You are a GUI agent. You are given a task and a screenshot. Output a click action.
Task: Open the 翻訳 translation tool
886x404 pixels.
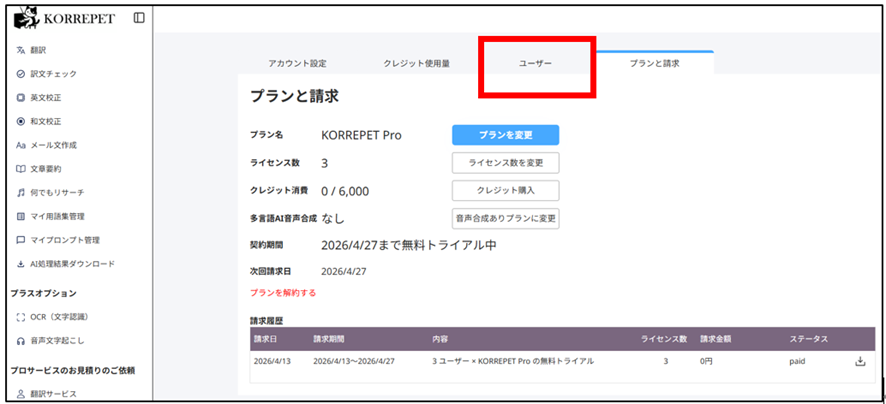point(38,50)
